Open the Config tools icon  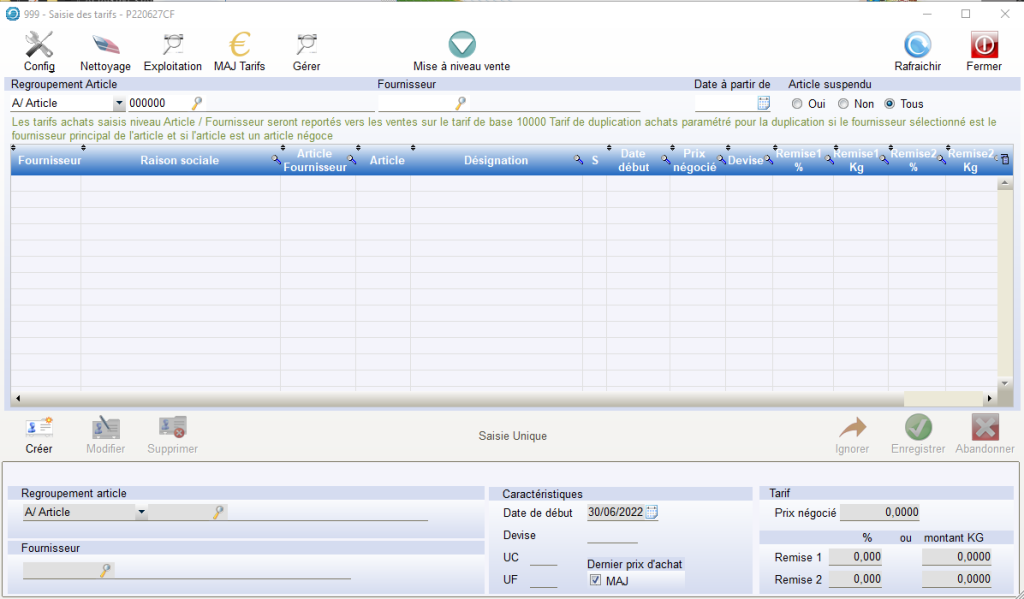(39, 45)
